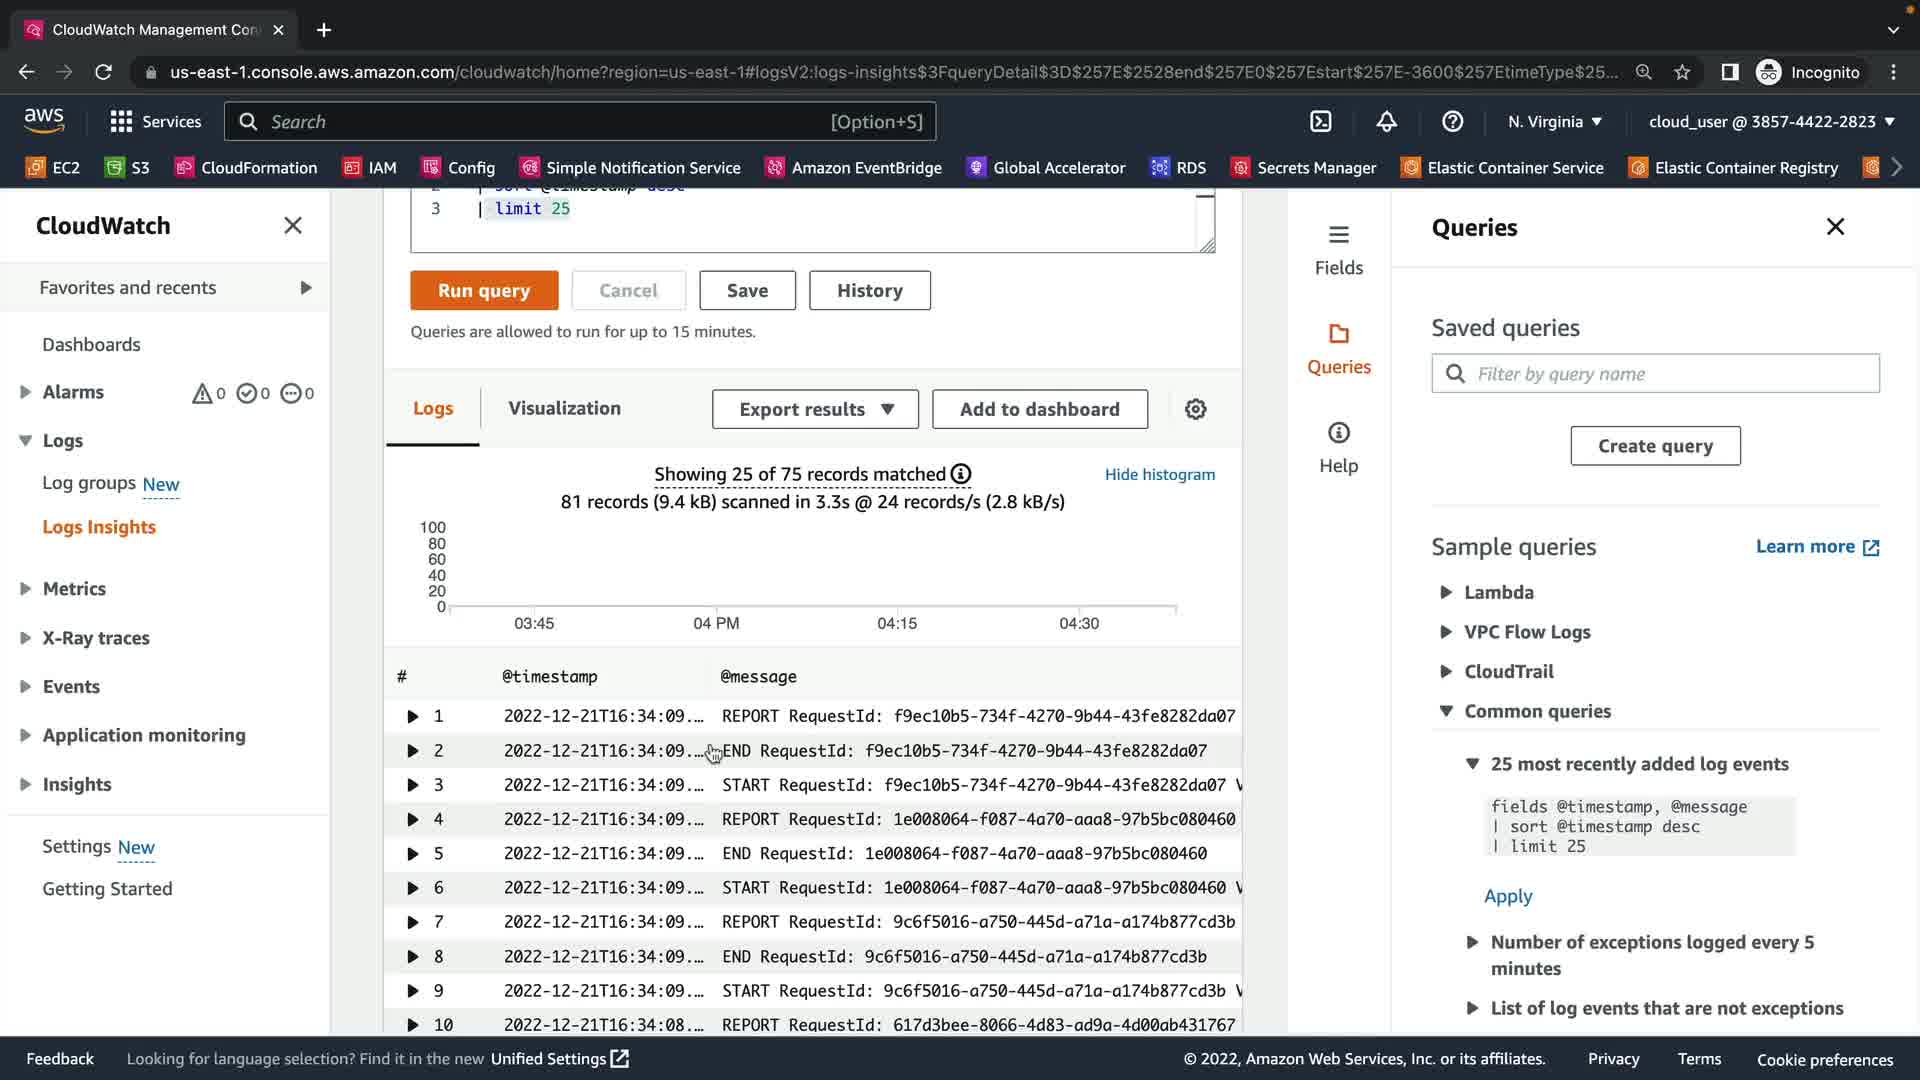Switch to the Visualization tab
Viewport: 1920px width, 1080px height.
[x=564, y=408]
